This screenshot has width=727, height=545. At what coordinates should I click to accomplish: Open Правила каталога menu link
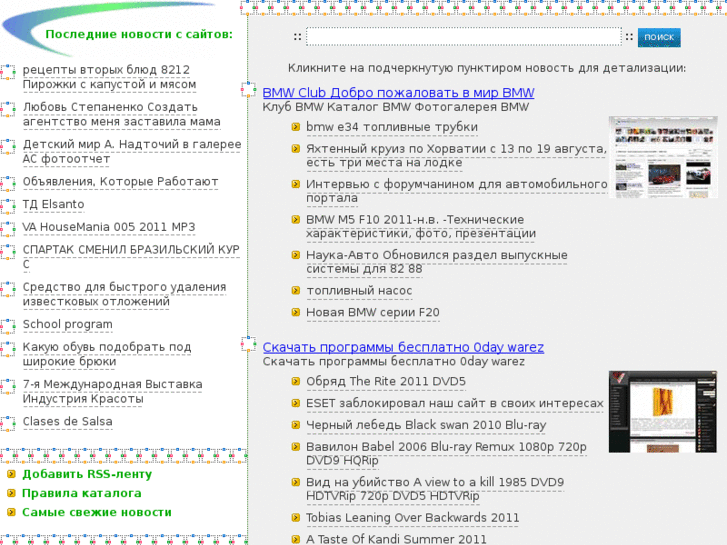click(x=82, y=493)
